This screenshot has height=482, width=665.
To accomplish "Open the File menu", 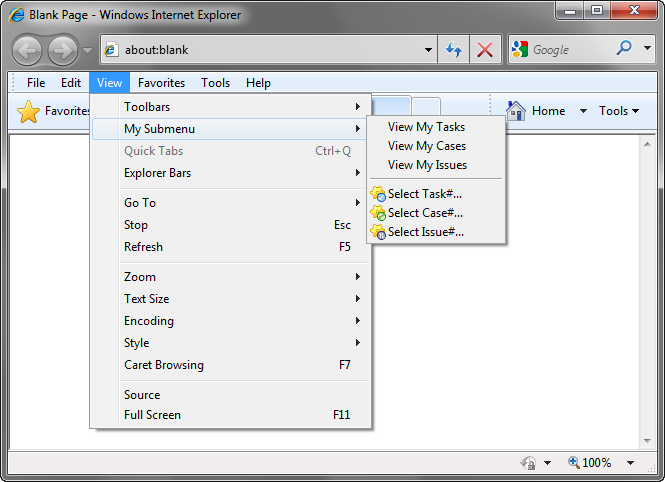I will click(36, 83).
